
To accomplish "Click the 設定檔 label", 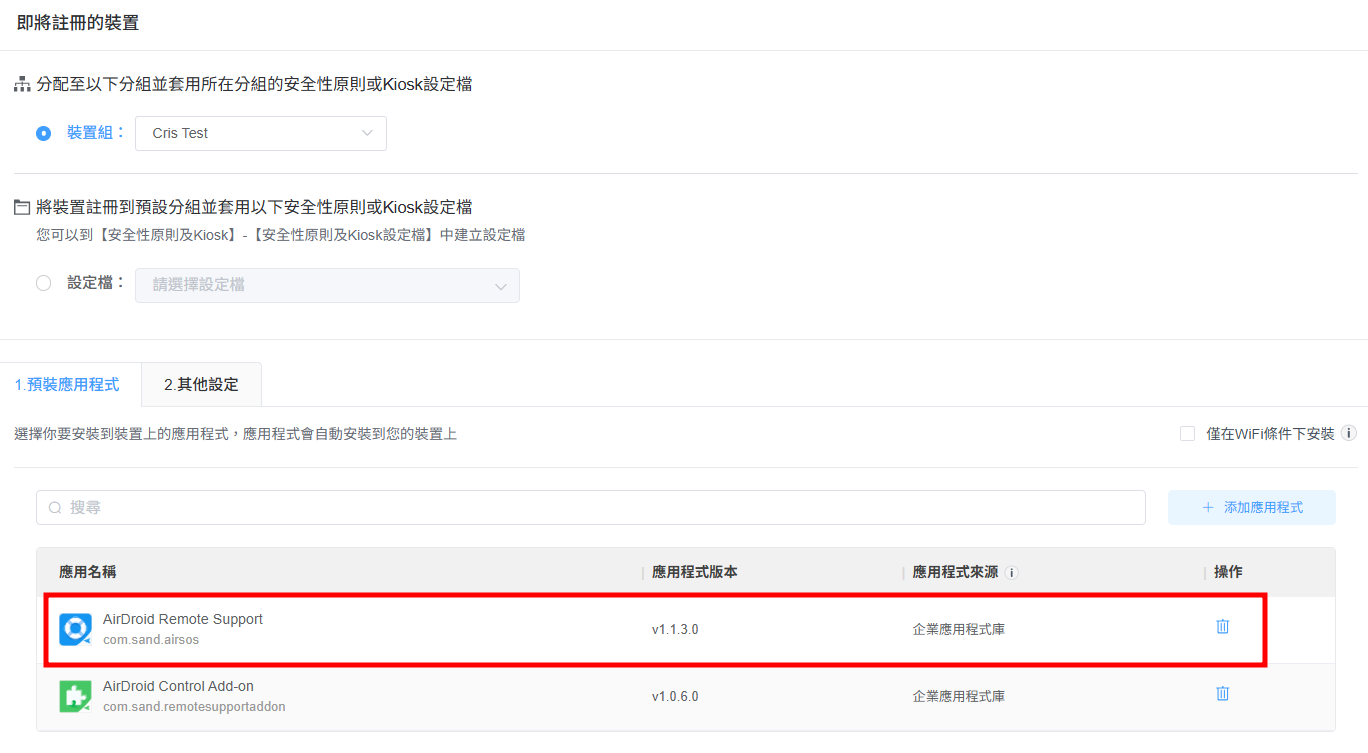I will coord(96,283).
